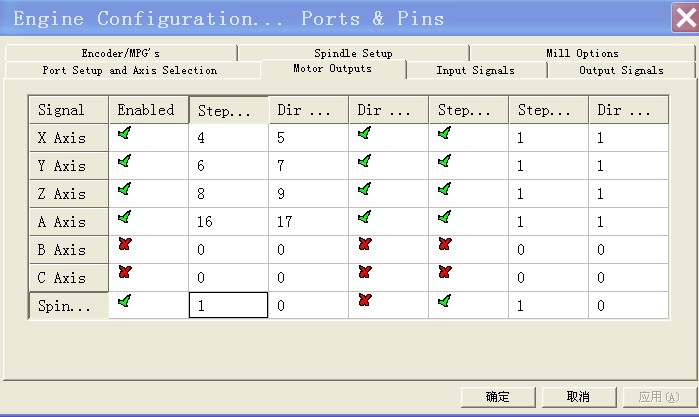Toggle C Axis Enabled red cross
This screenshot has height=417, width=699.
coord(124,272)
